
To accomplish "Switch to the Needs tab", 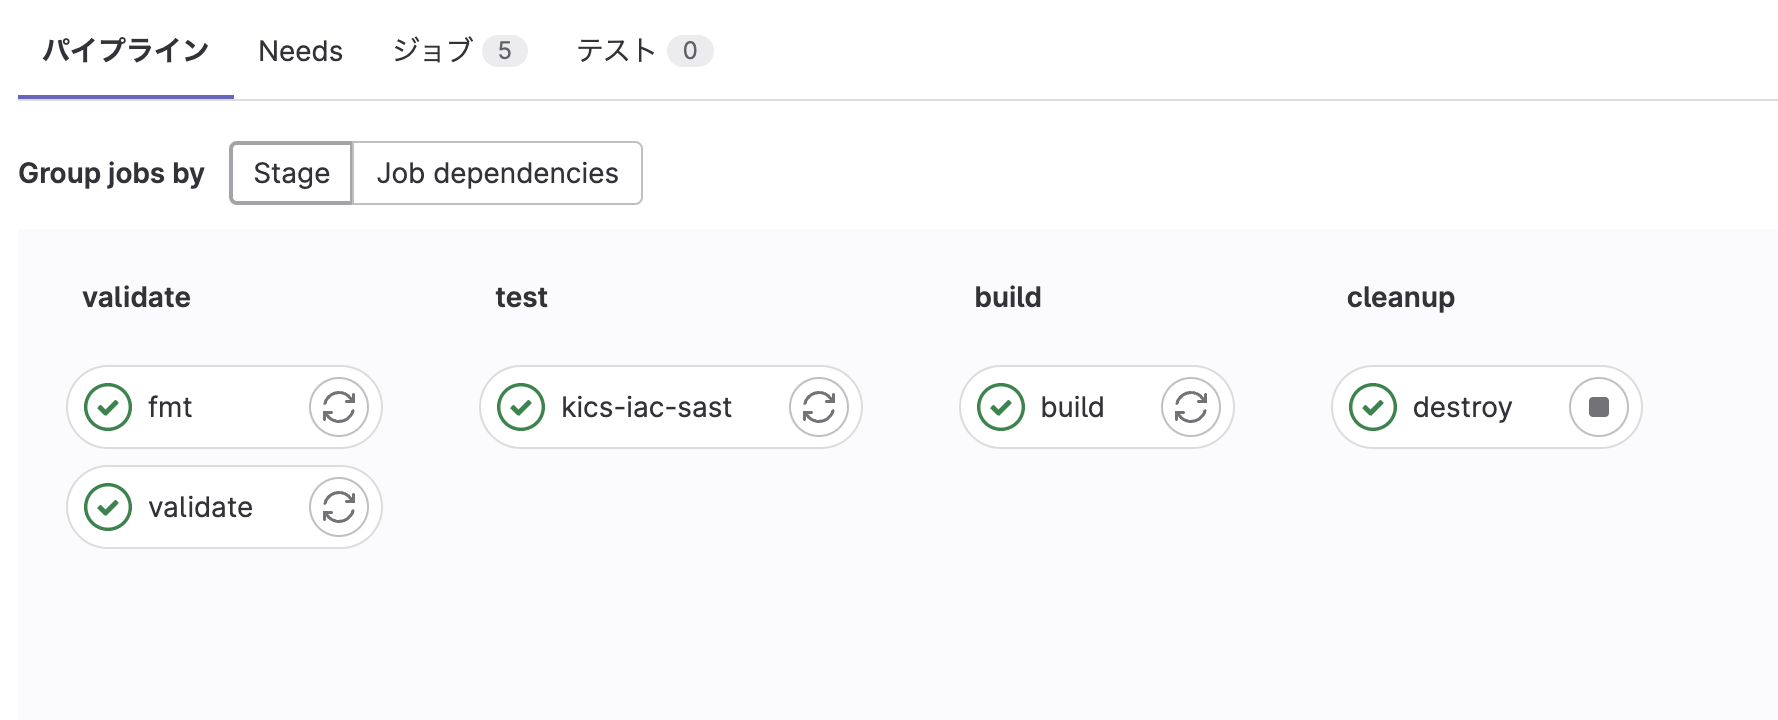I will [300, 51].
